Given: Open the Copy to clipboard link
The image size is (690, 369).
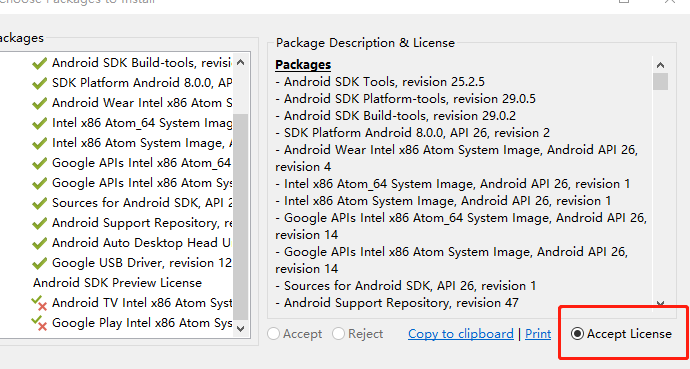Looking at the screenshot, I should pos(461,334).
